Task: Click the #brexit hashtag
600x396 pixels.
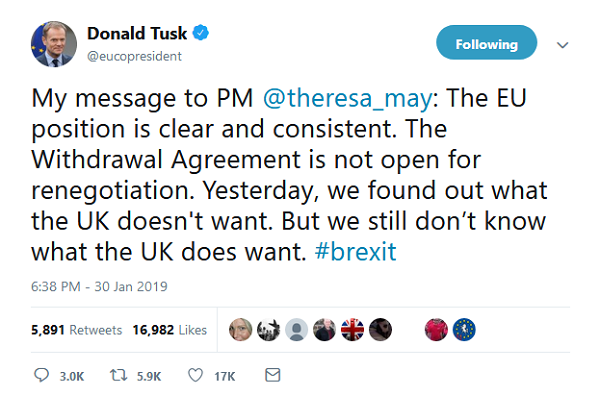Action: coord(355,252)
